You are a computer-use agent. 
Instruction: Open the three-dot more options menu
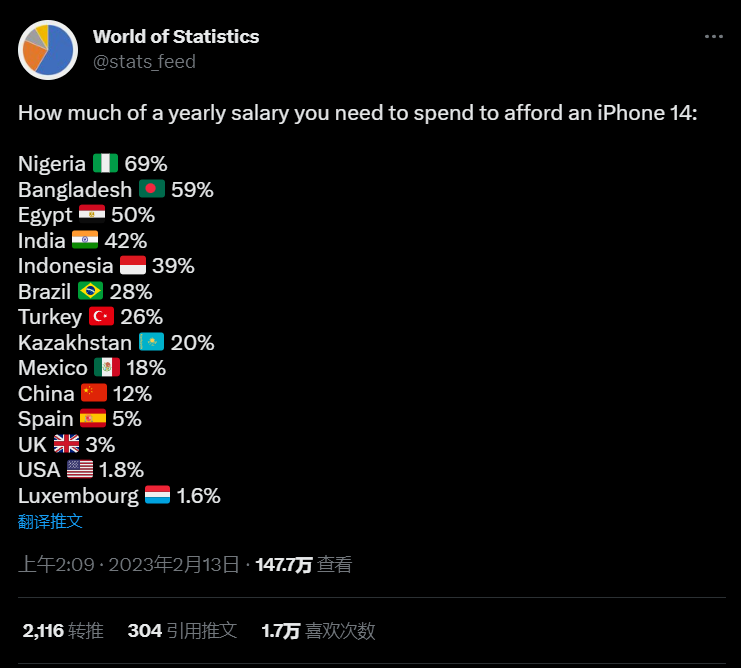pos(713,37)
